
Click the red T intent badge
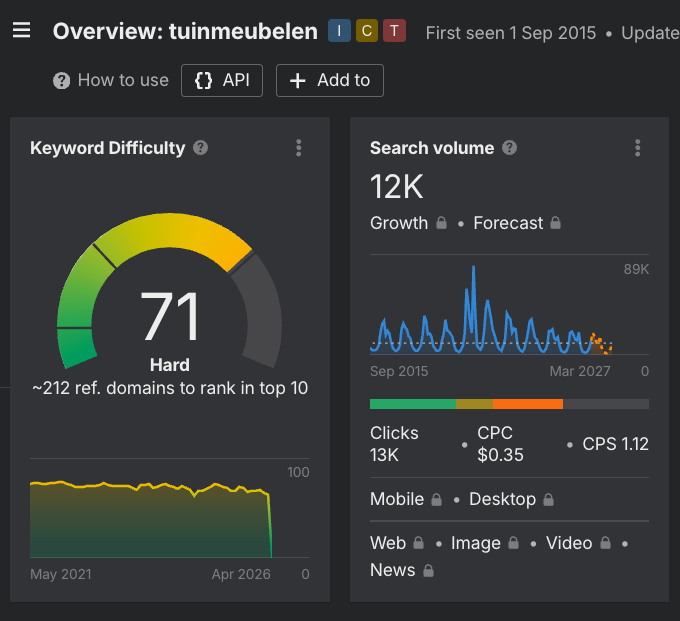(394, 31)
